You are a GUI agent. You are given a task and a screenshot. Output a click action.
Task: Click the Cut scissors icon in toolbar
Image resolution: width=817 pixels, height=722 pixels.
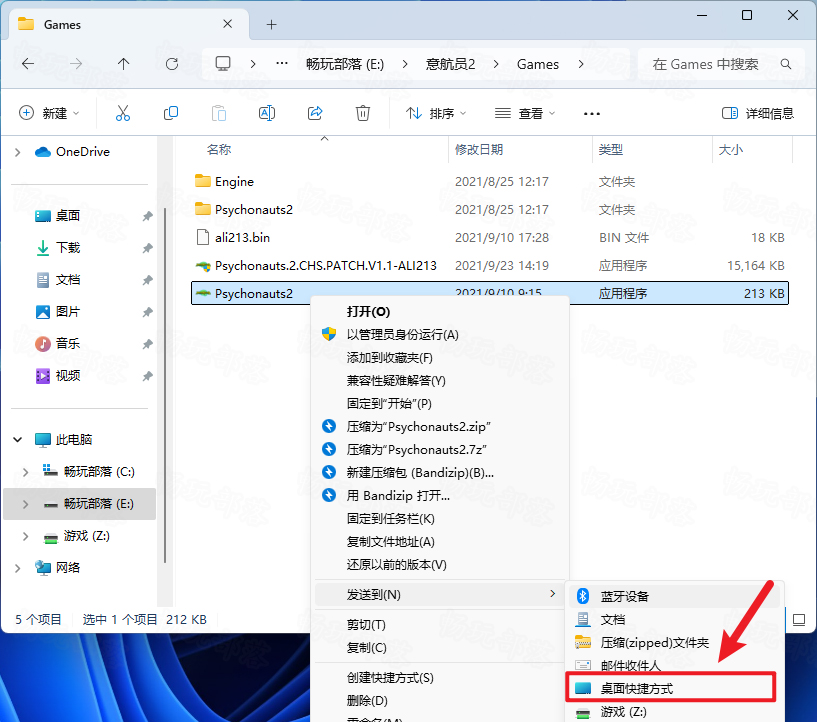[122, 113]
